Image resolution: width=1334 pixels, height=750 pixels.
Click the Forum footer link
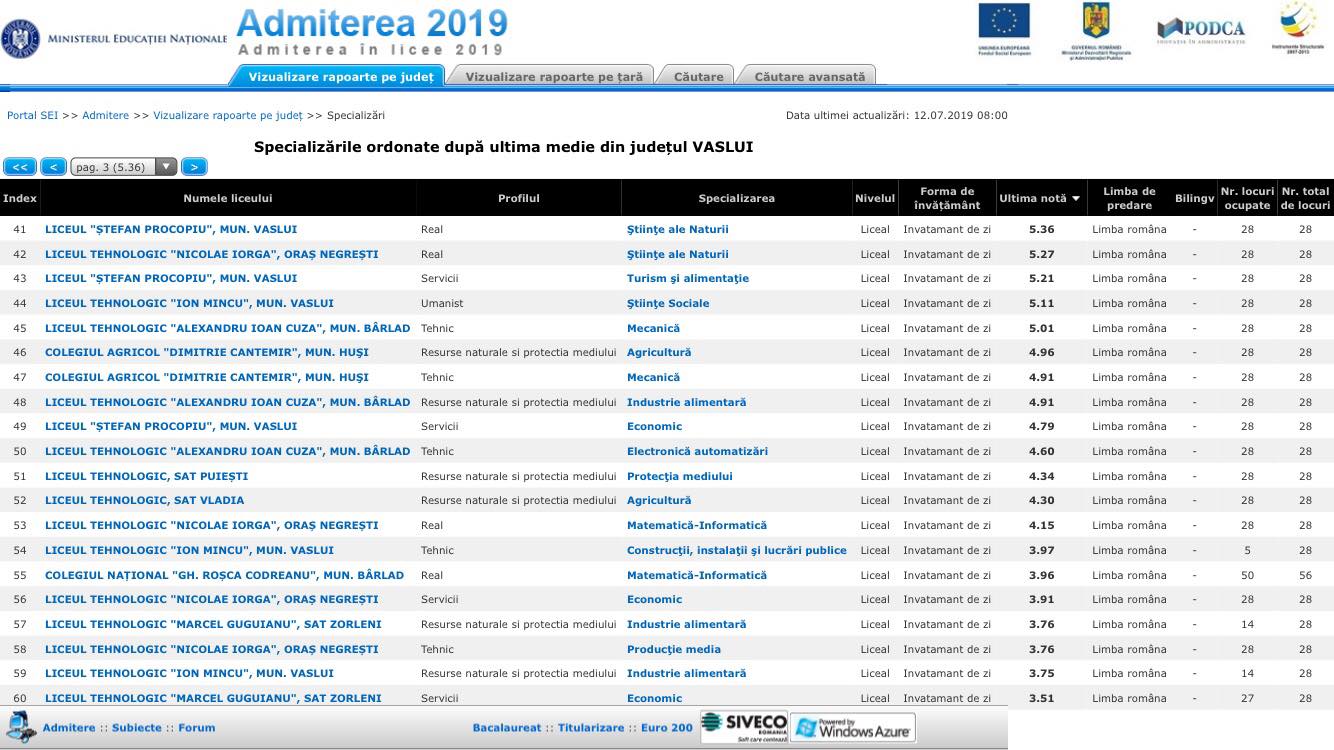coord(197,728)
